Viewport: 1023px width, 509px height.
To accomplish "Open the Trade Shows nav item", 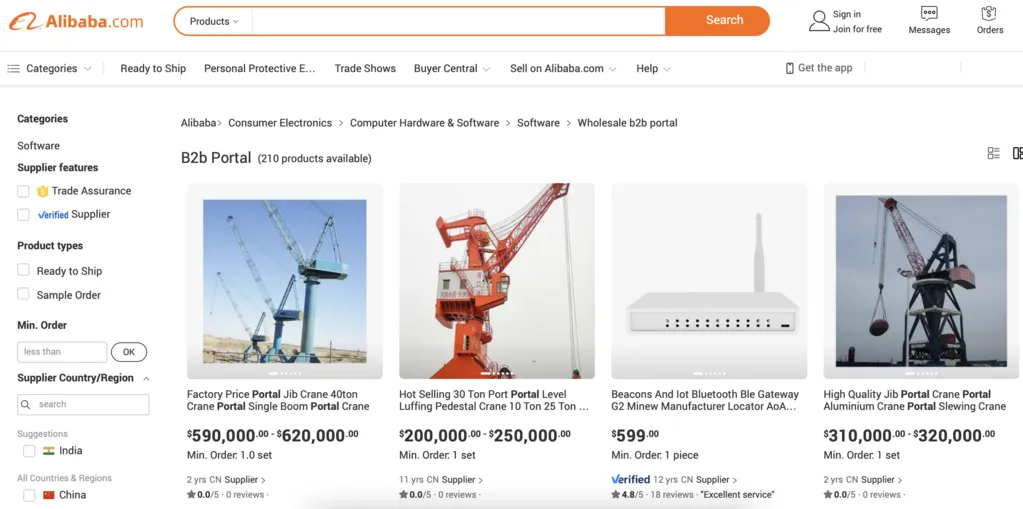I will click(365, 69).
